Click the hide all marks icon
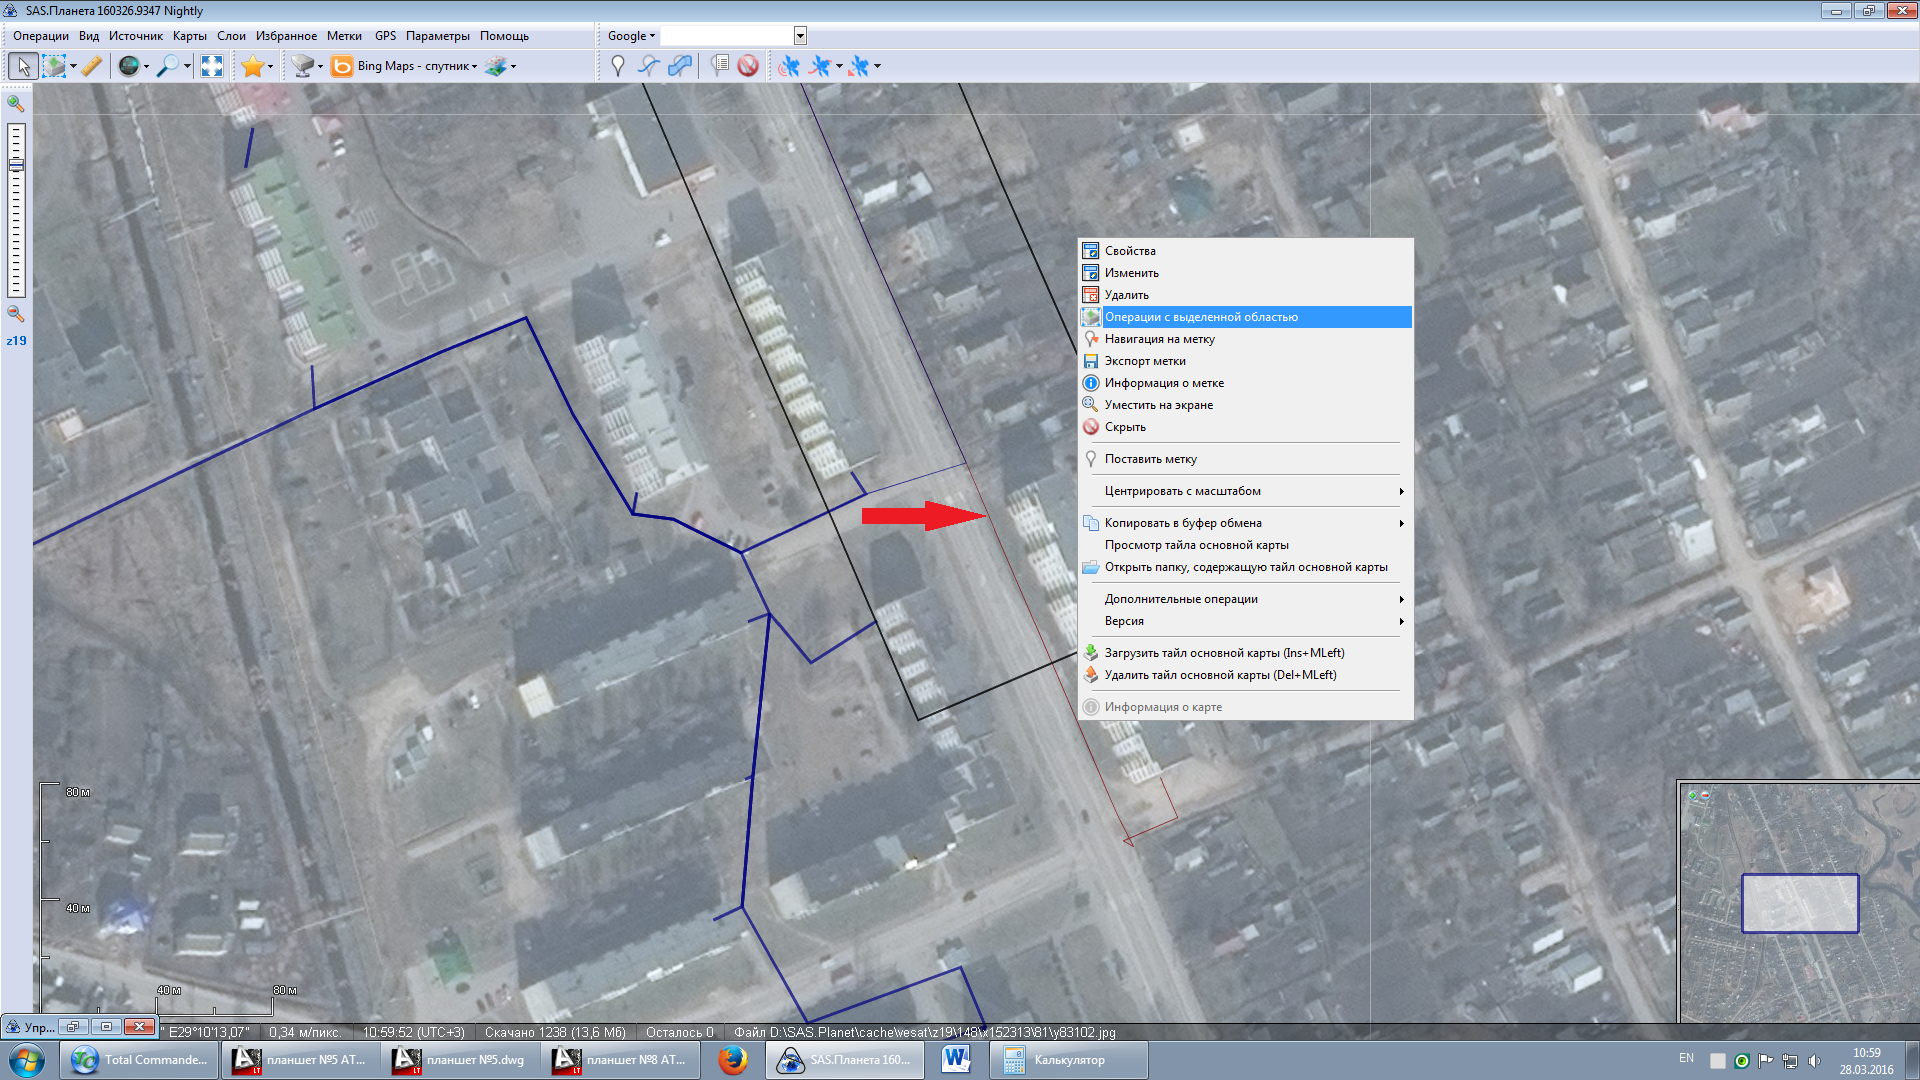 click(748, 66)
